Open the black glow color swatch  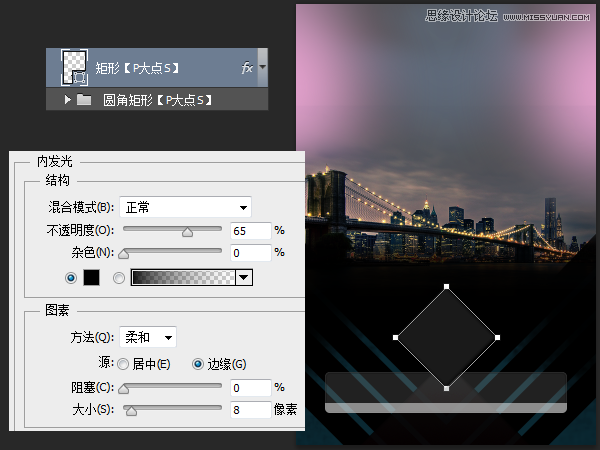(x=91, y=277)
